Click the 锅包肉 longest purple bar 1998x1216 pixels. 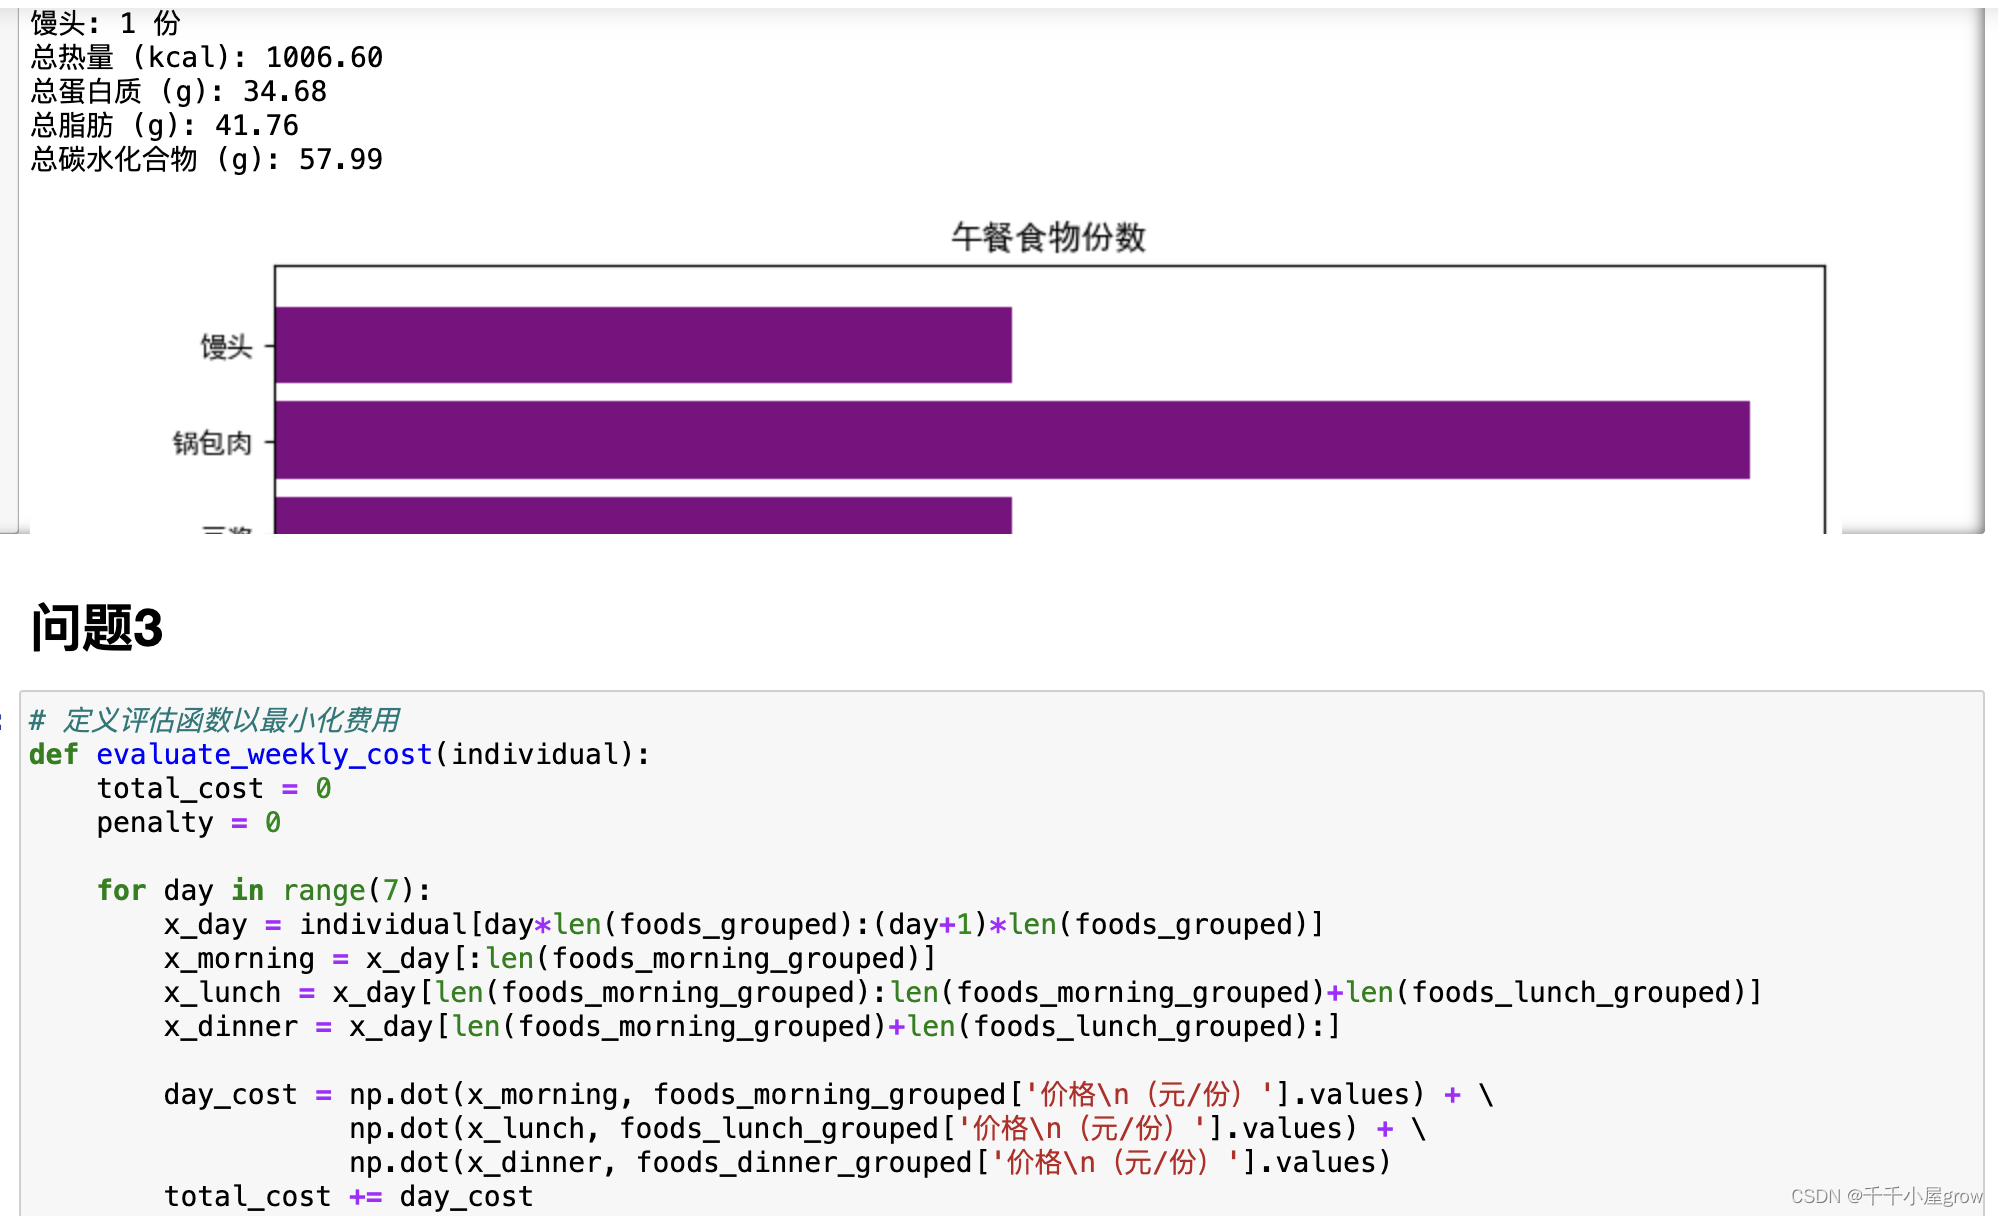tap(1011, 440)
